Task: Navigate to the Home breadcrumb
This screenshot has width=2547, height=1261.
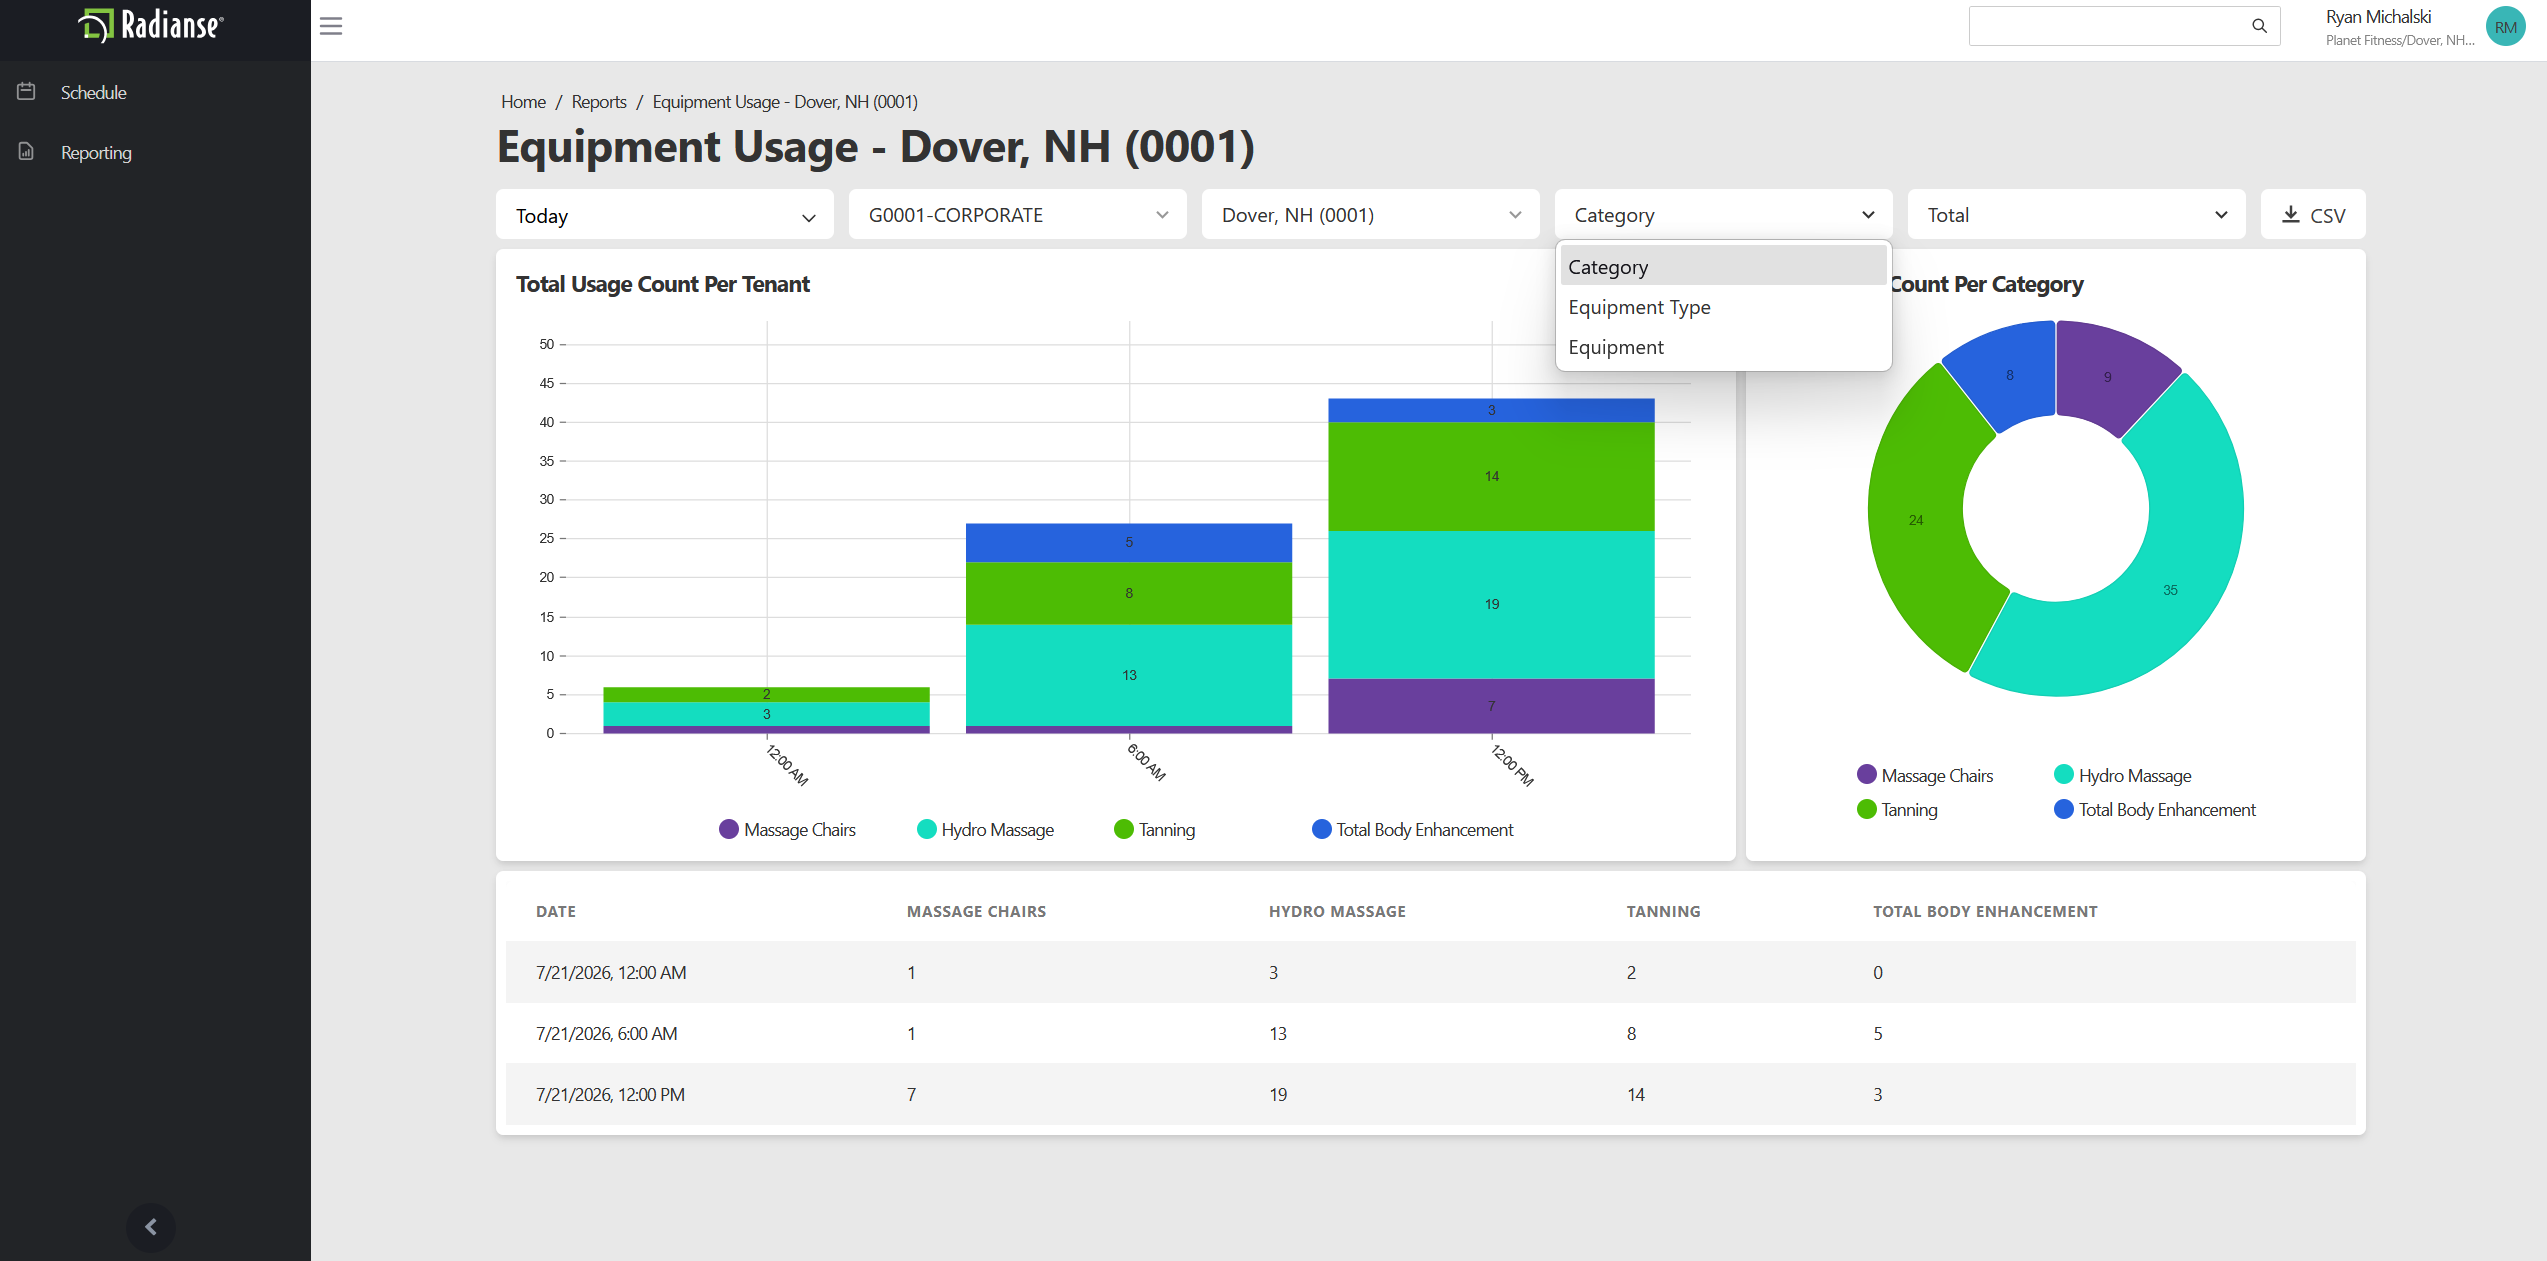Action: [x=523, y=102]
